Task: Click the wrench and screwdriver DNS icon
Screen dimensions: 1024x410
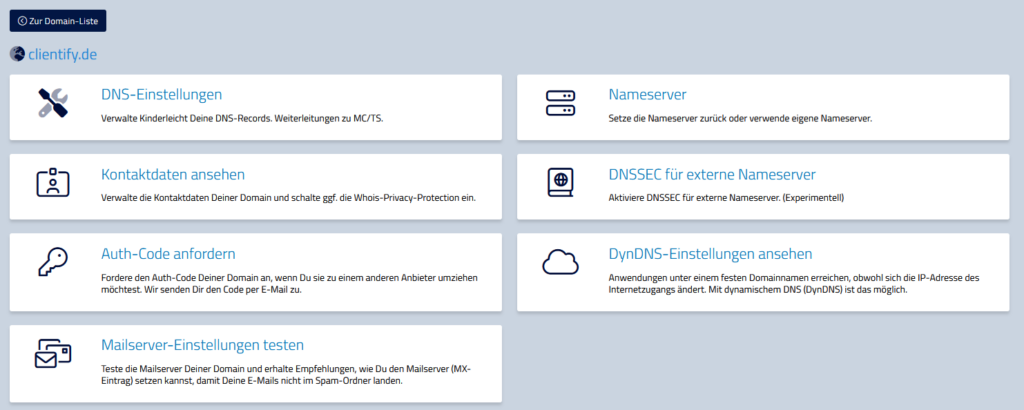Action: 53,103
